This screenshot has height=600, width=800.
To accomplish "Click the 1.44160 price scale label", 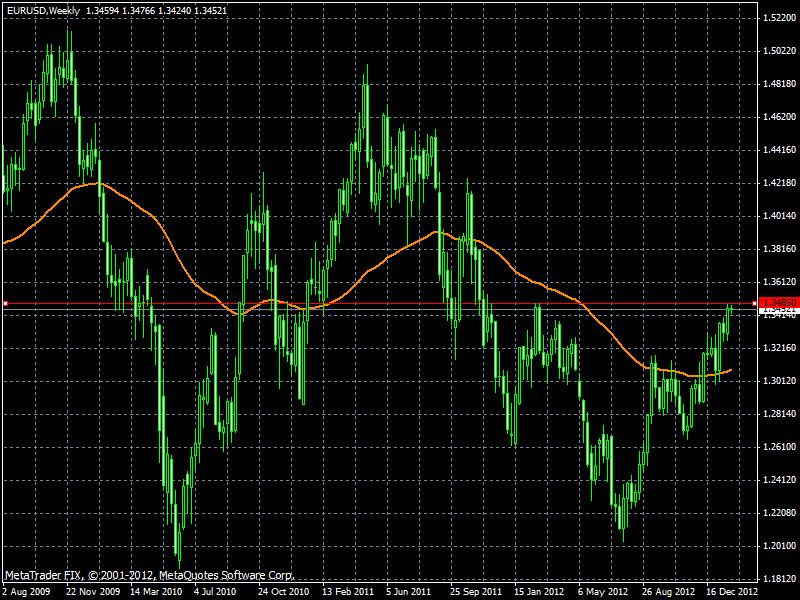I will [x=780, y=149].
